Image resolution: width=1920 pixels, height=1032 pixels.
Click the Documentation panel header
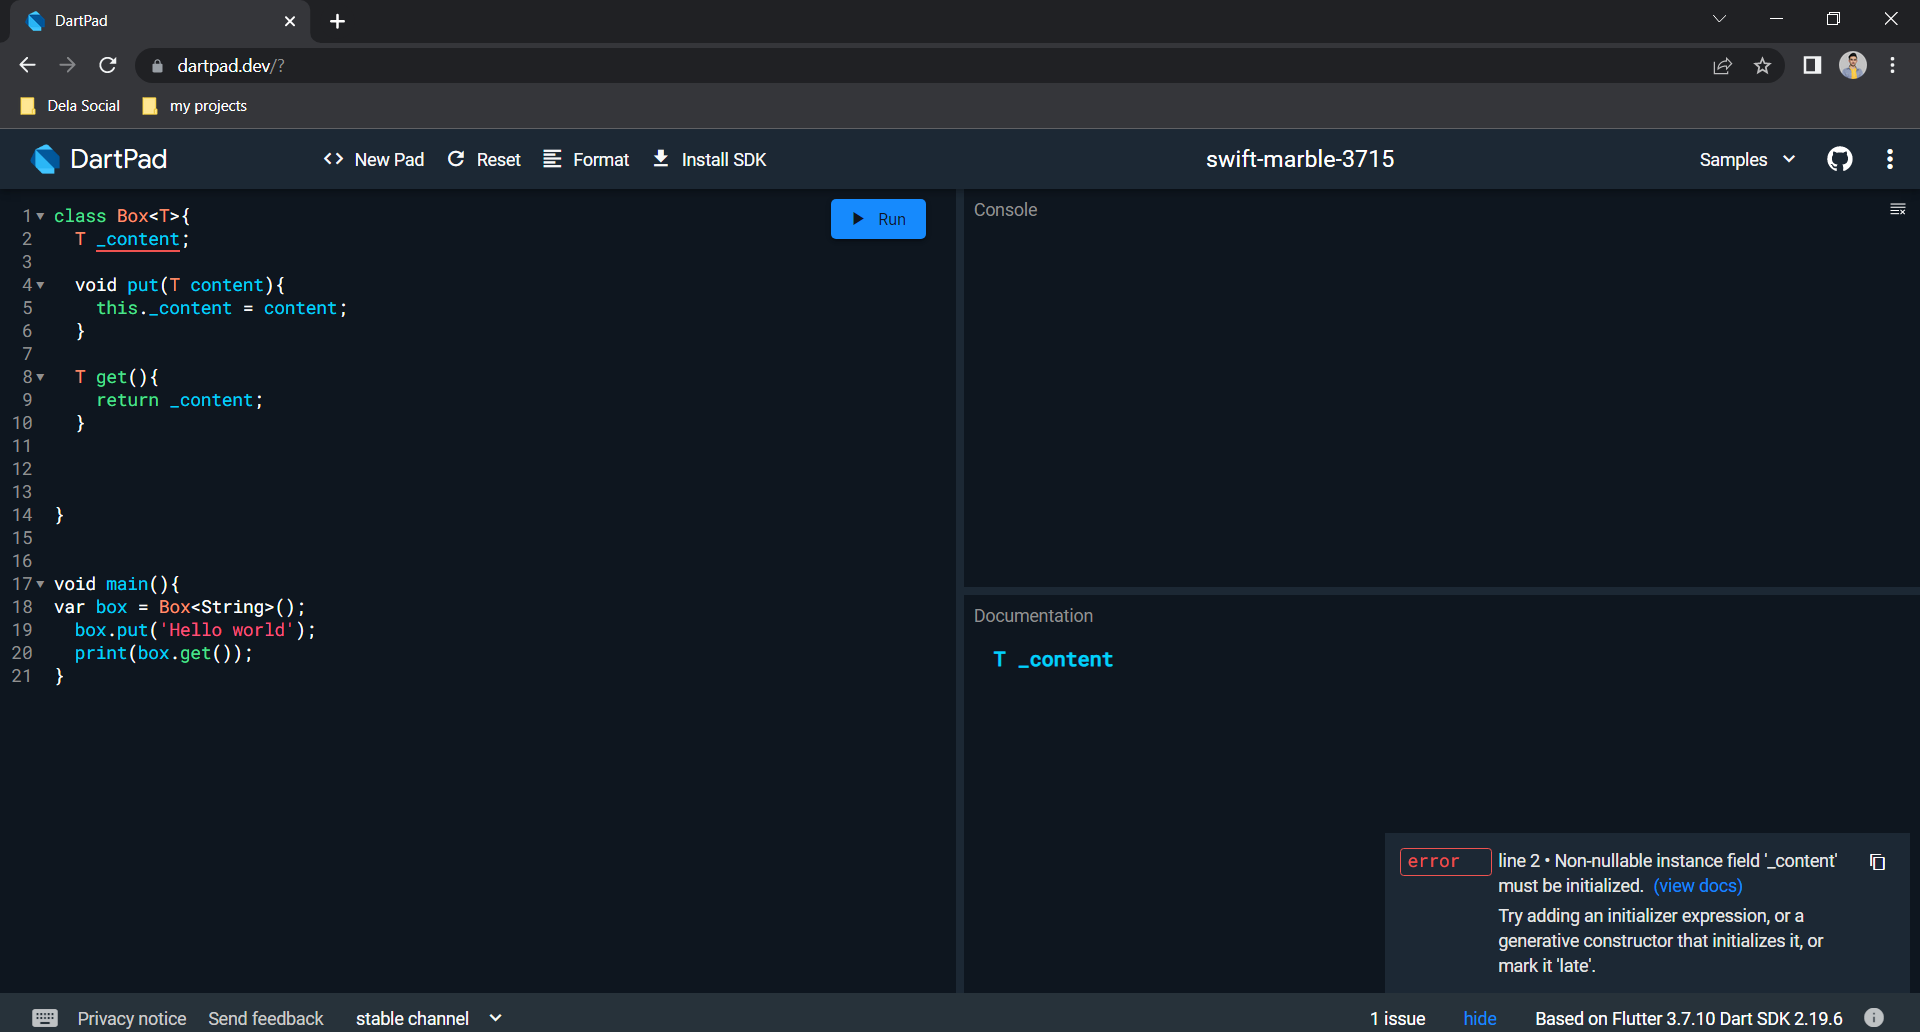pos(1033,616)
